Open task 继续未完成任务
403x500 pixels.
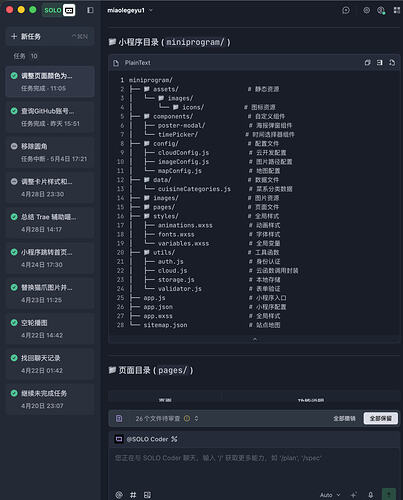pos(50,400)
